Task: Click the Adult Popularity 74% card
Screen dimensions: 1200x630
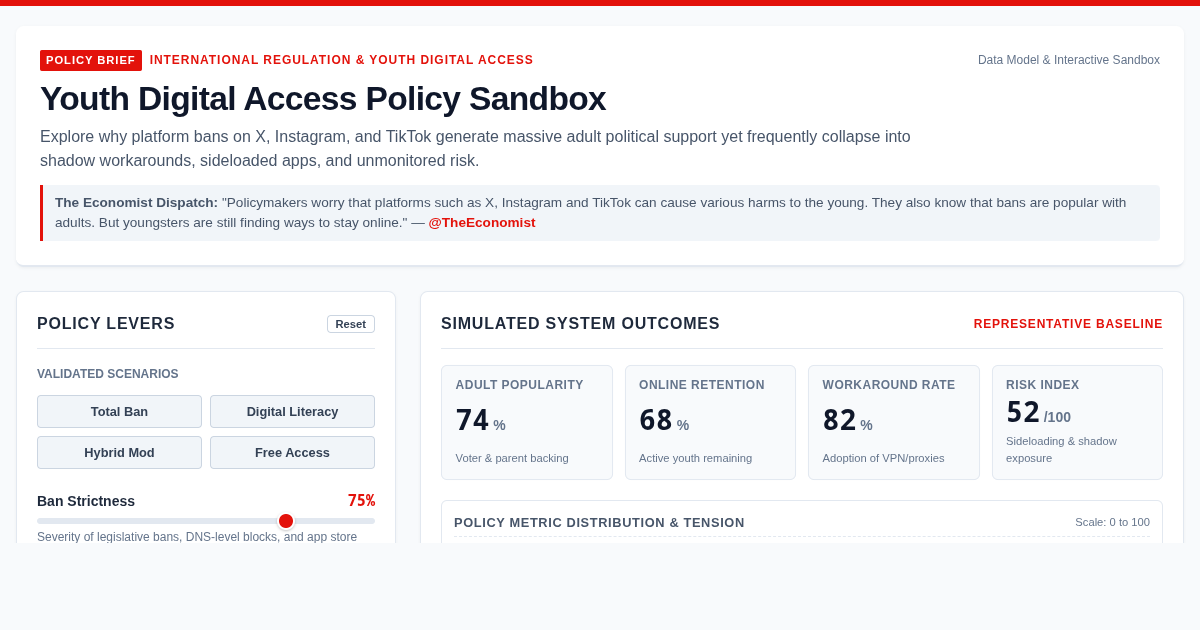Action: (x=527, y=422)
